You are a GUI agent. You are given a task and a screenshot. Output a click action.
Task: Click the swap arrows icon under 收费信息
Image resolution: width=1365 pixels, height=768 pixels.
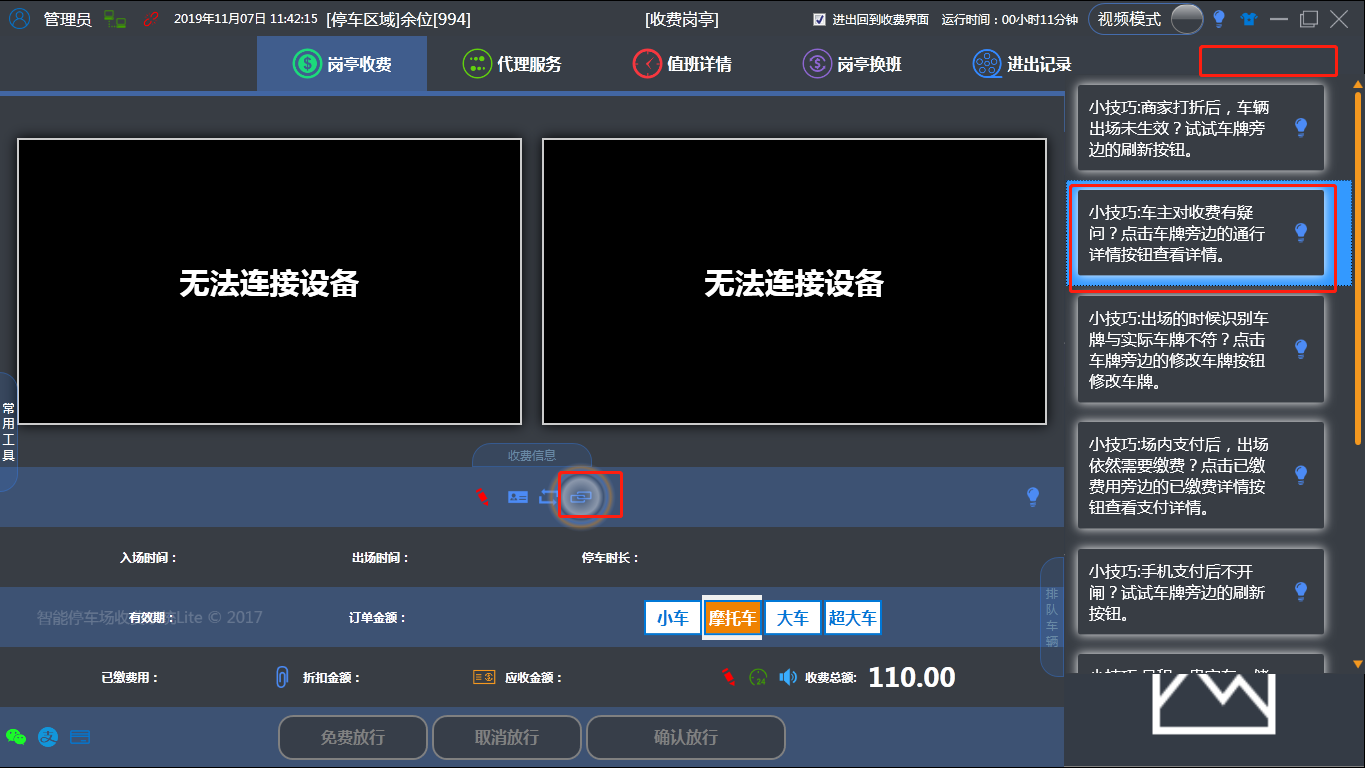548,496
